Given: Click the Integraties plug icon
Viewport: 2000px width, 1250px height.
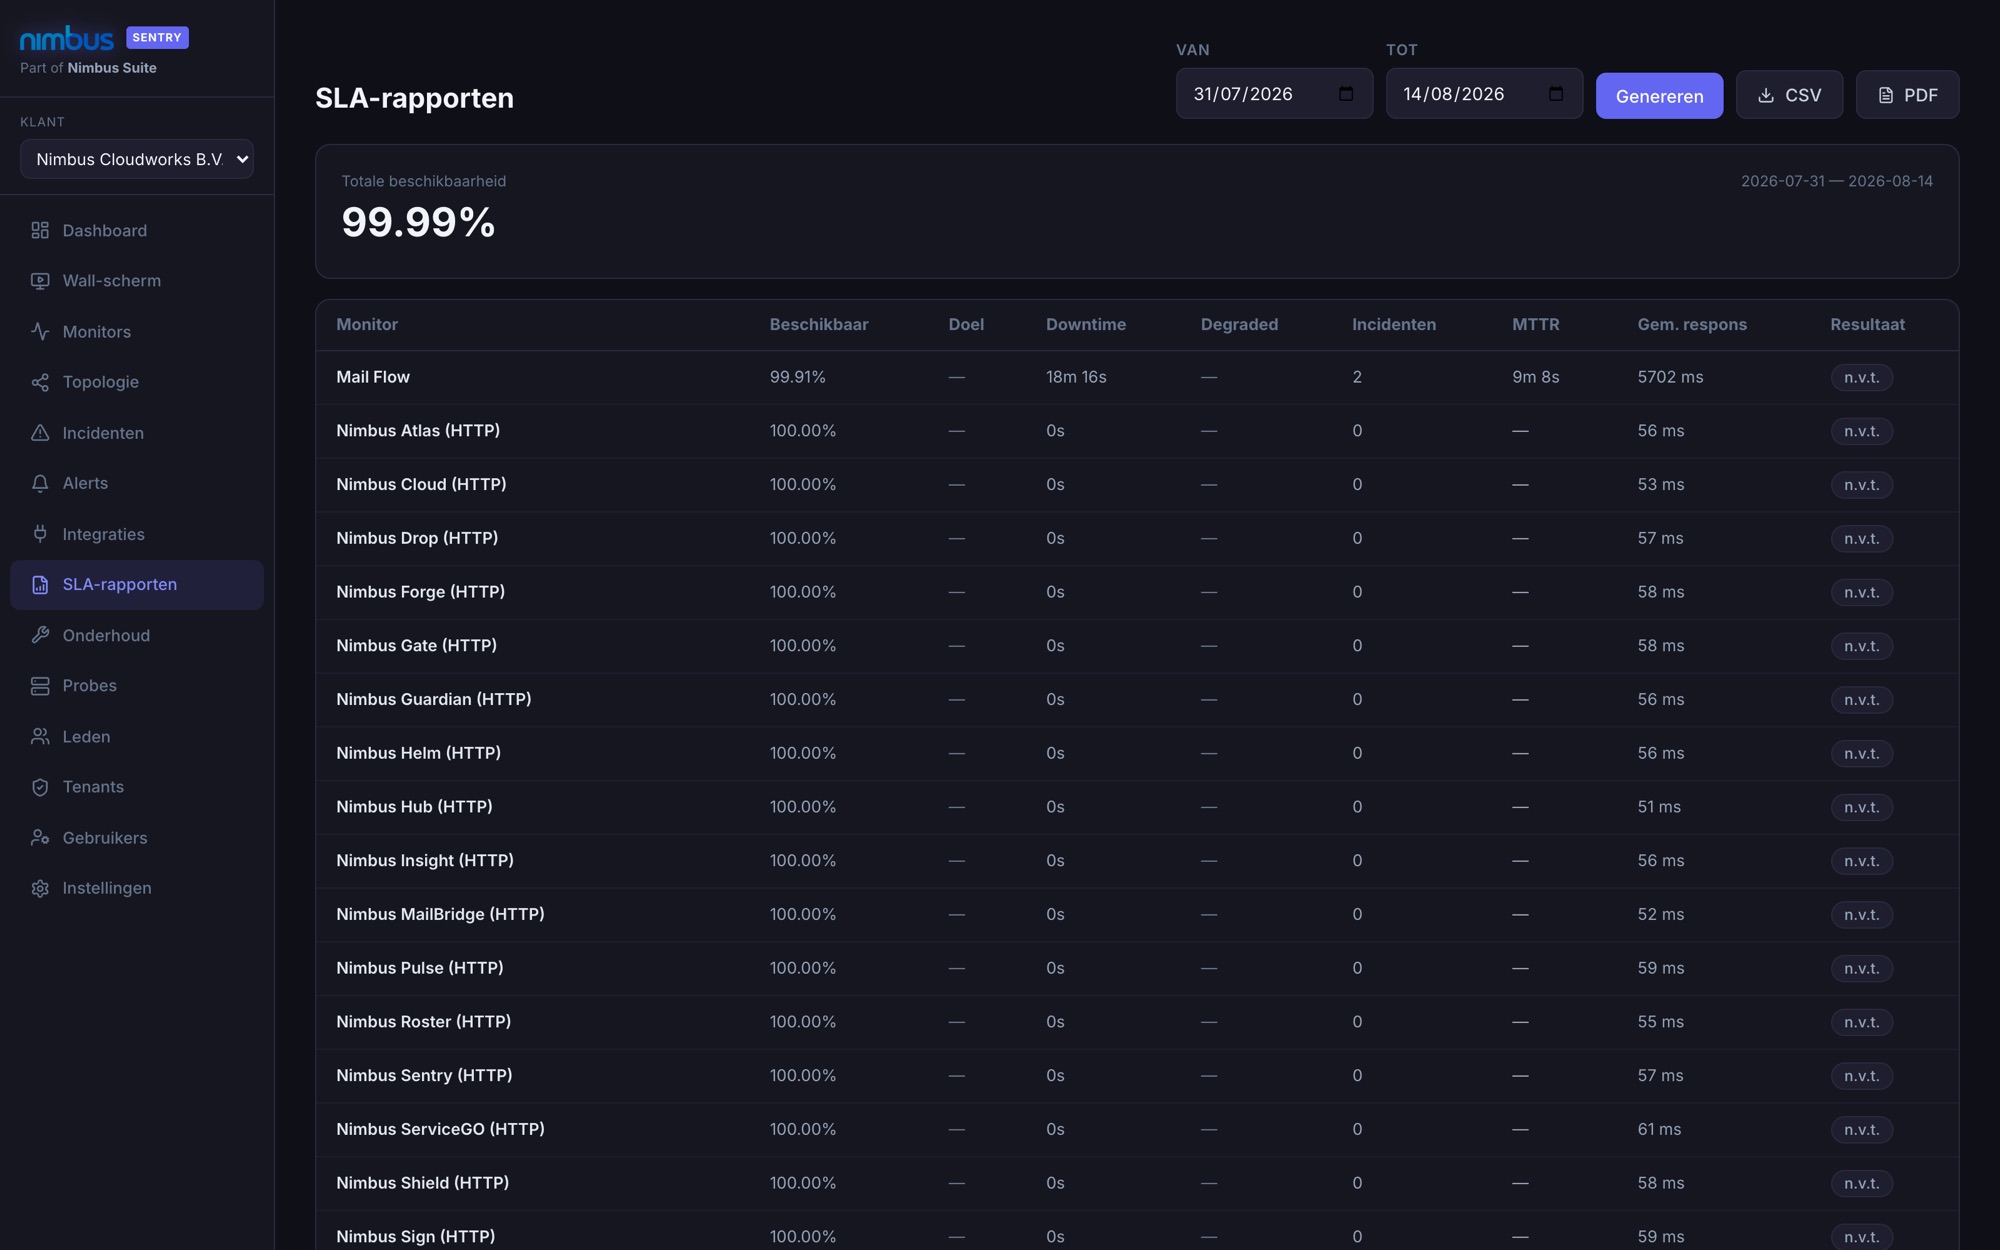Looking at the screenshot, I should click(40, 534).
